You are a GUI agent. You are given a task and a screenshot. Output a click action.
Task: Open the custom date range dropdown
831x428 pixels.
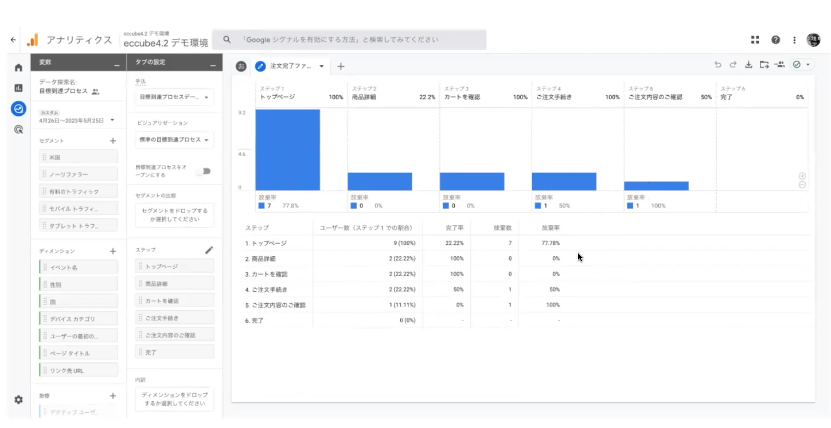[x=113, y=119]
